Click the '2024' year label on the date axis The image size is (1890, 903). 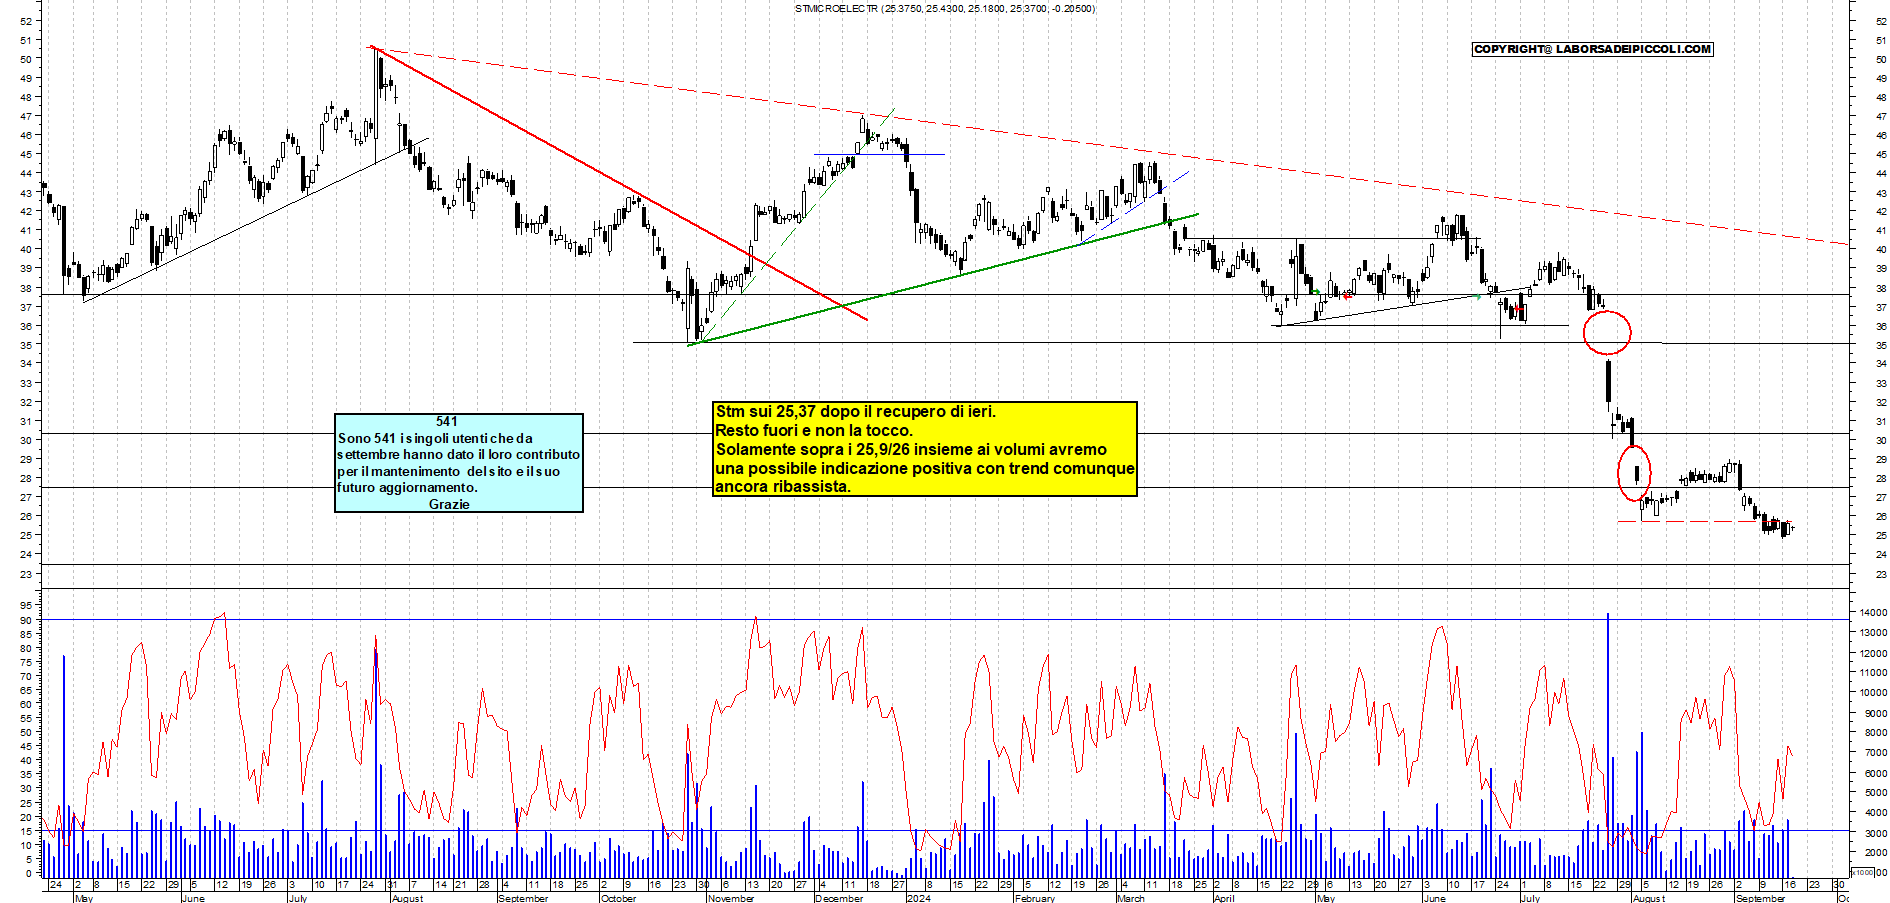(918, 898)
